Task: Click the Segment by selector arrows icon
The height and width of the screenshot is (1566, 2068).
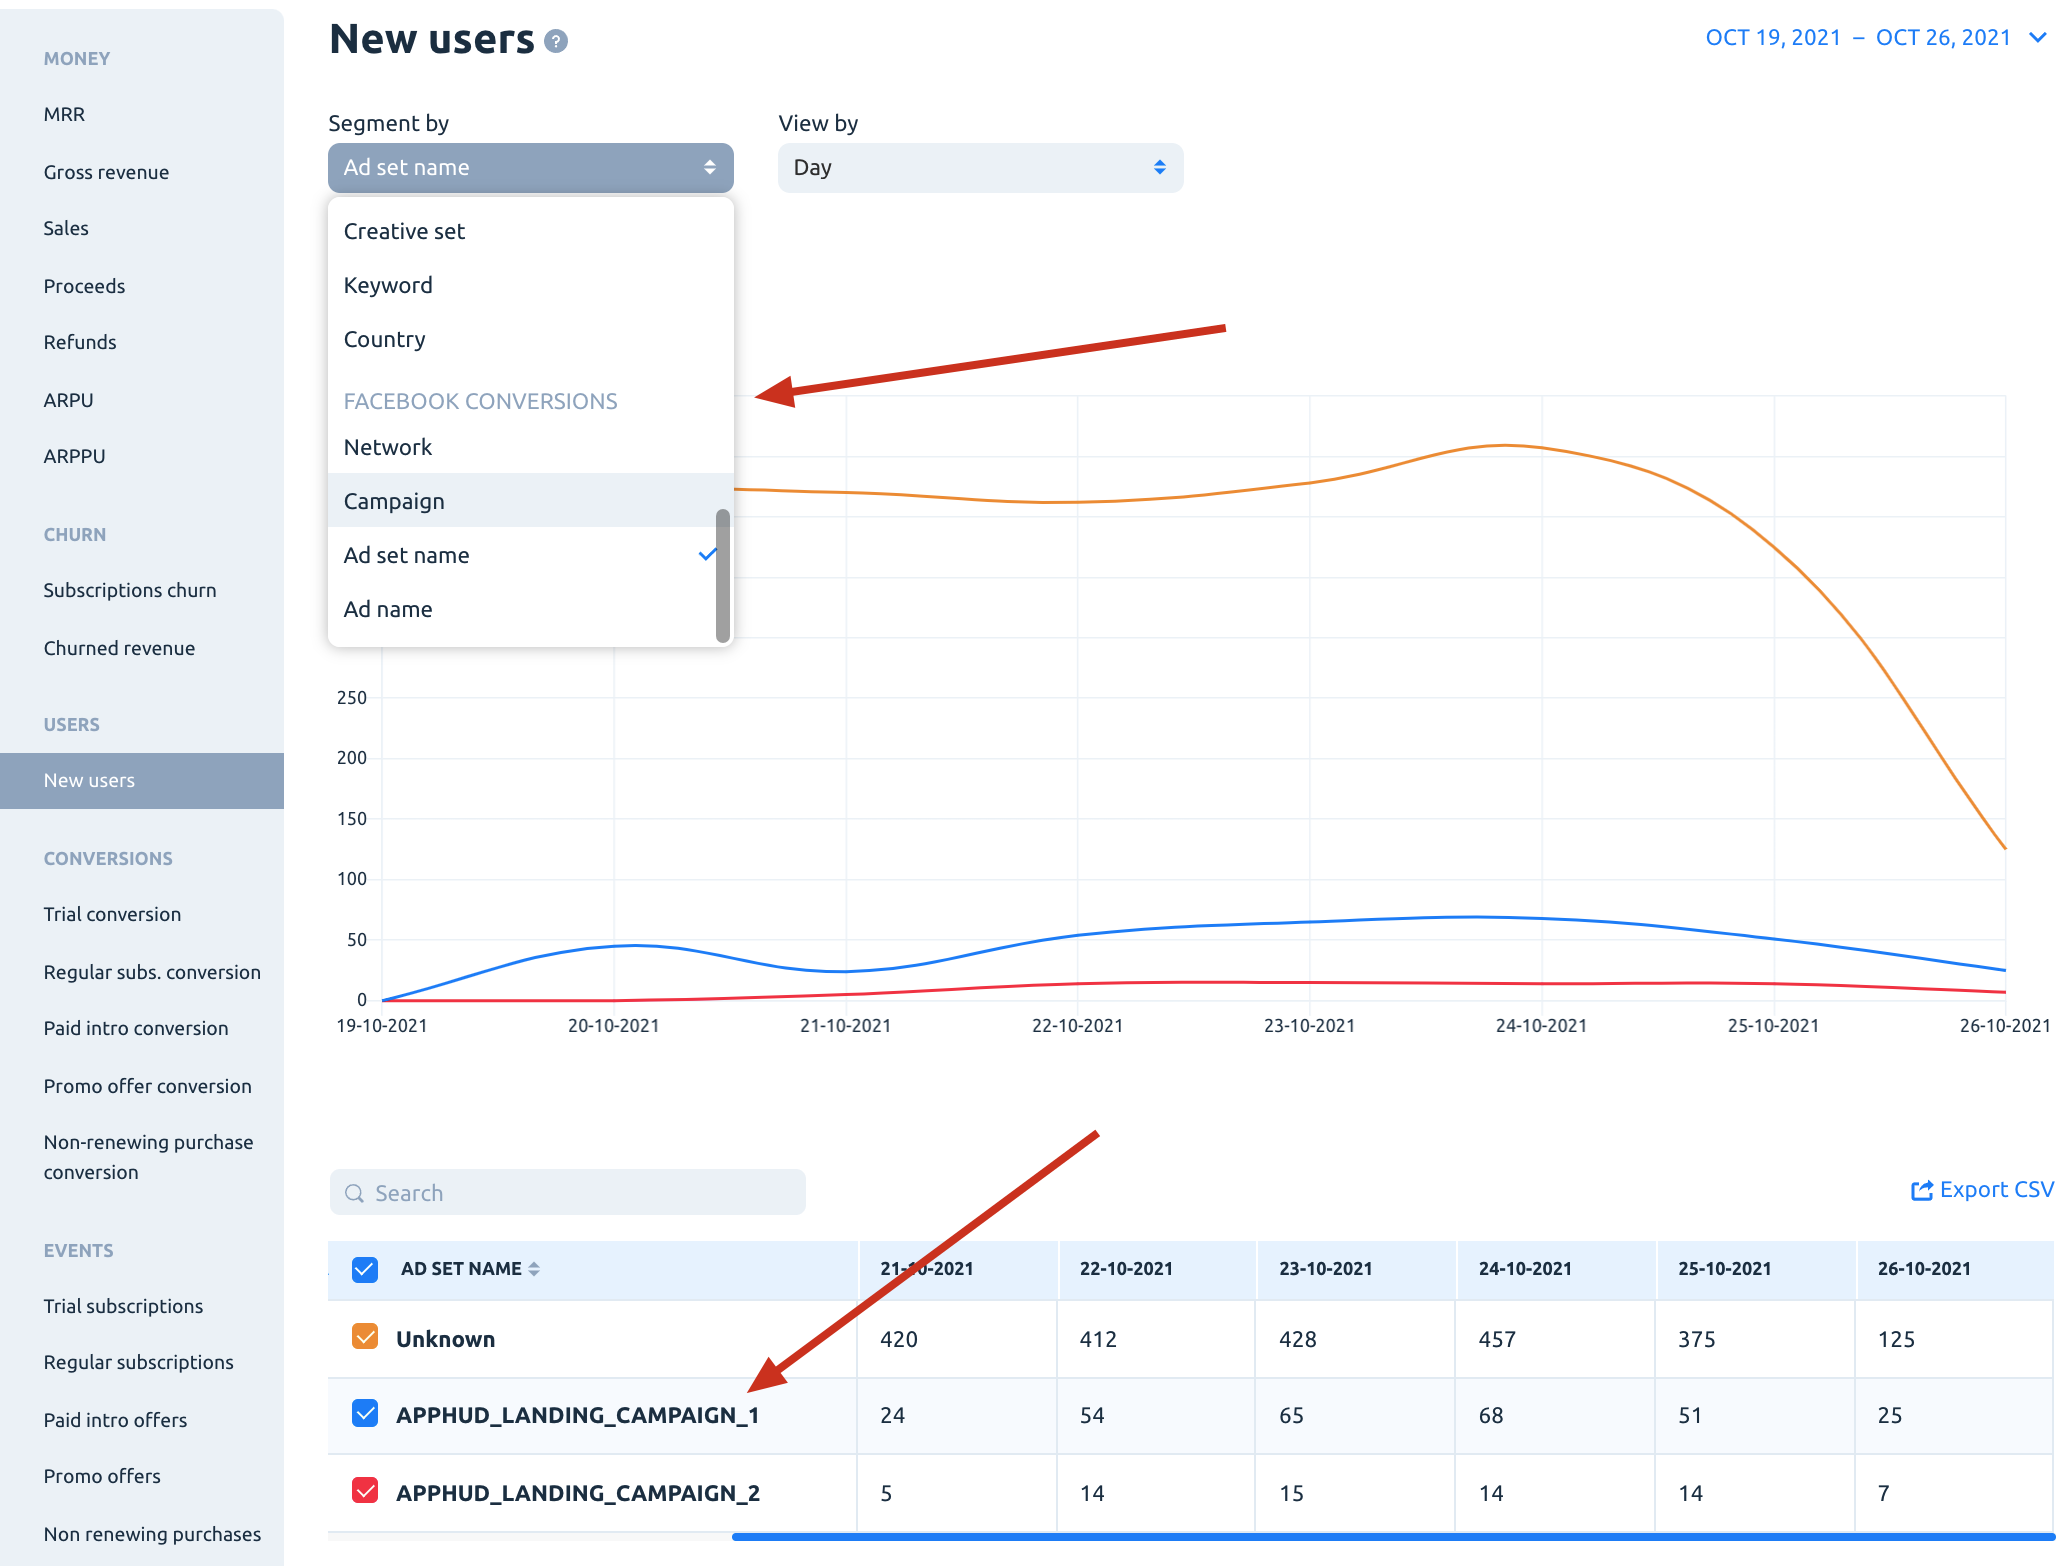Action: point(709,167)
